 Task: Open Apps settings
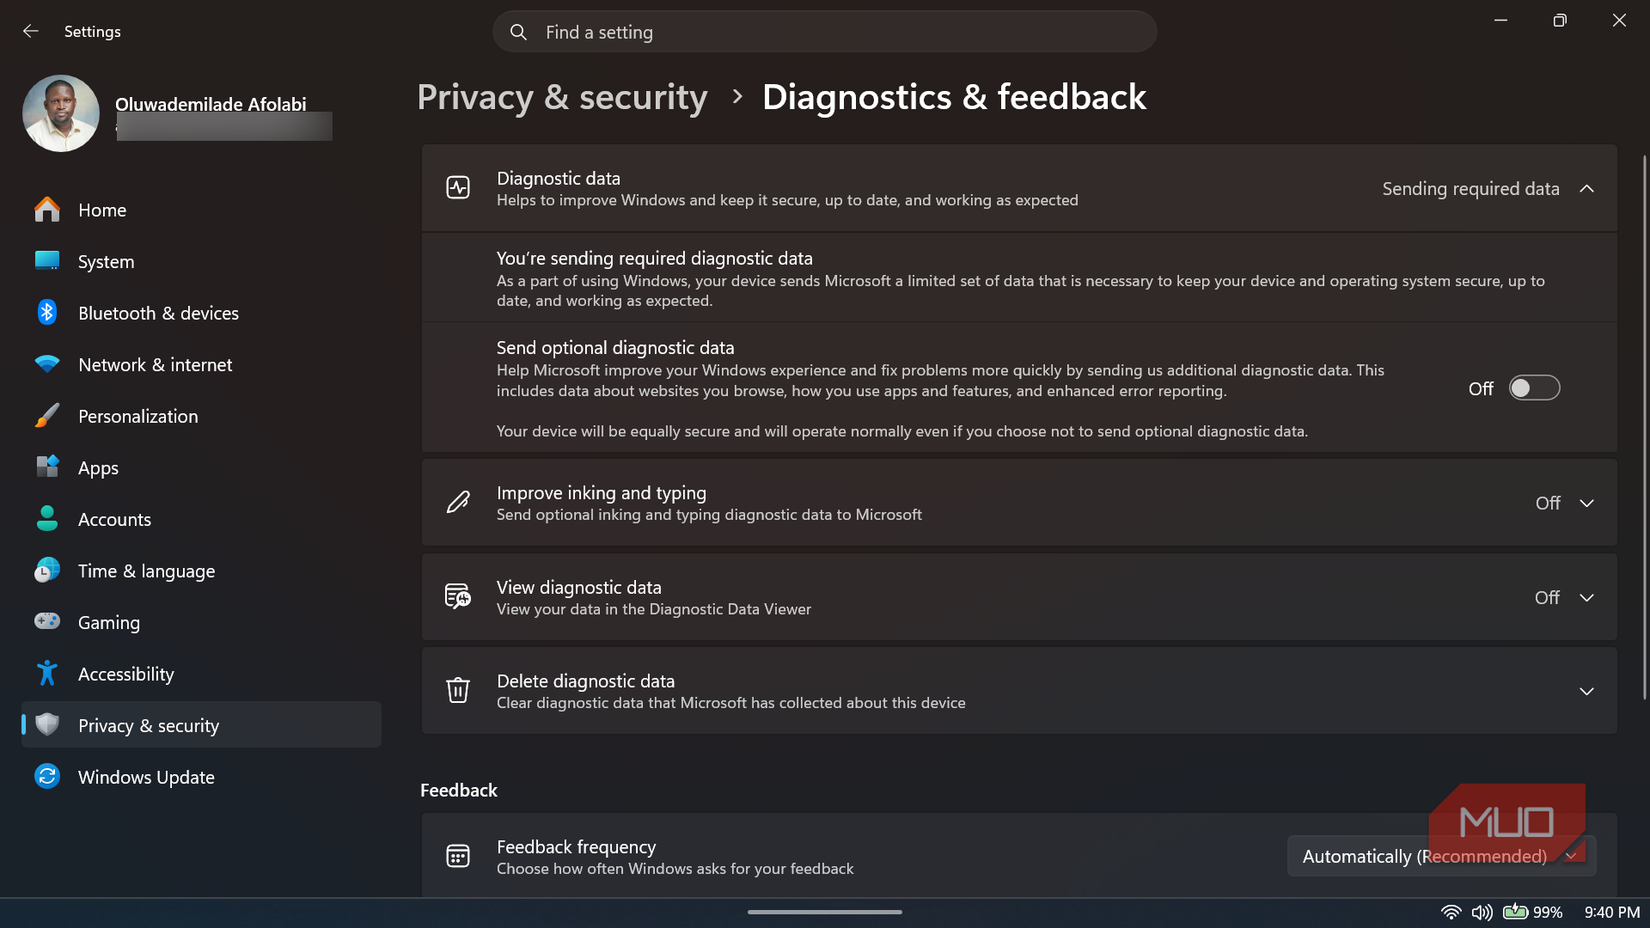point(201,468)
